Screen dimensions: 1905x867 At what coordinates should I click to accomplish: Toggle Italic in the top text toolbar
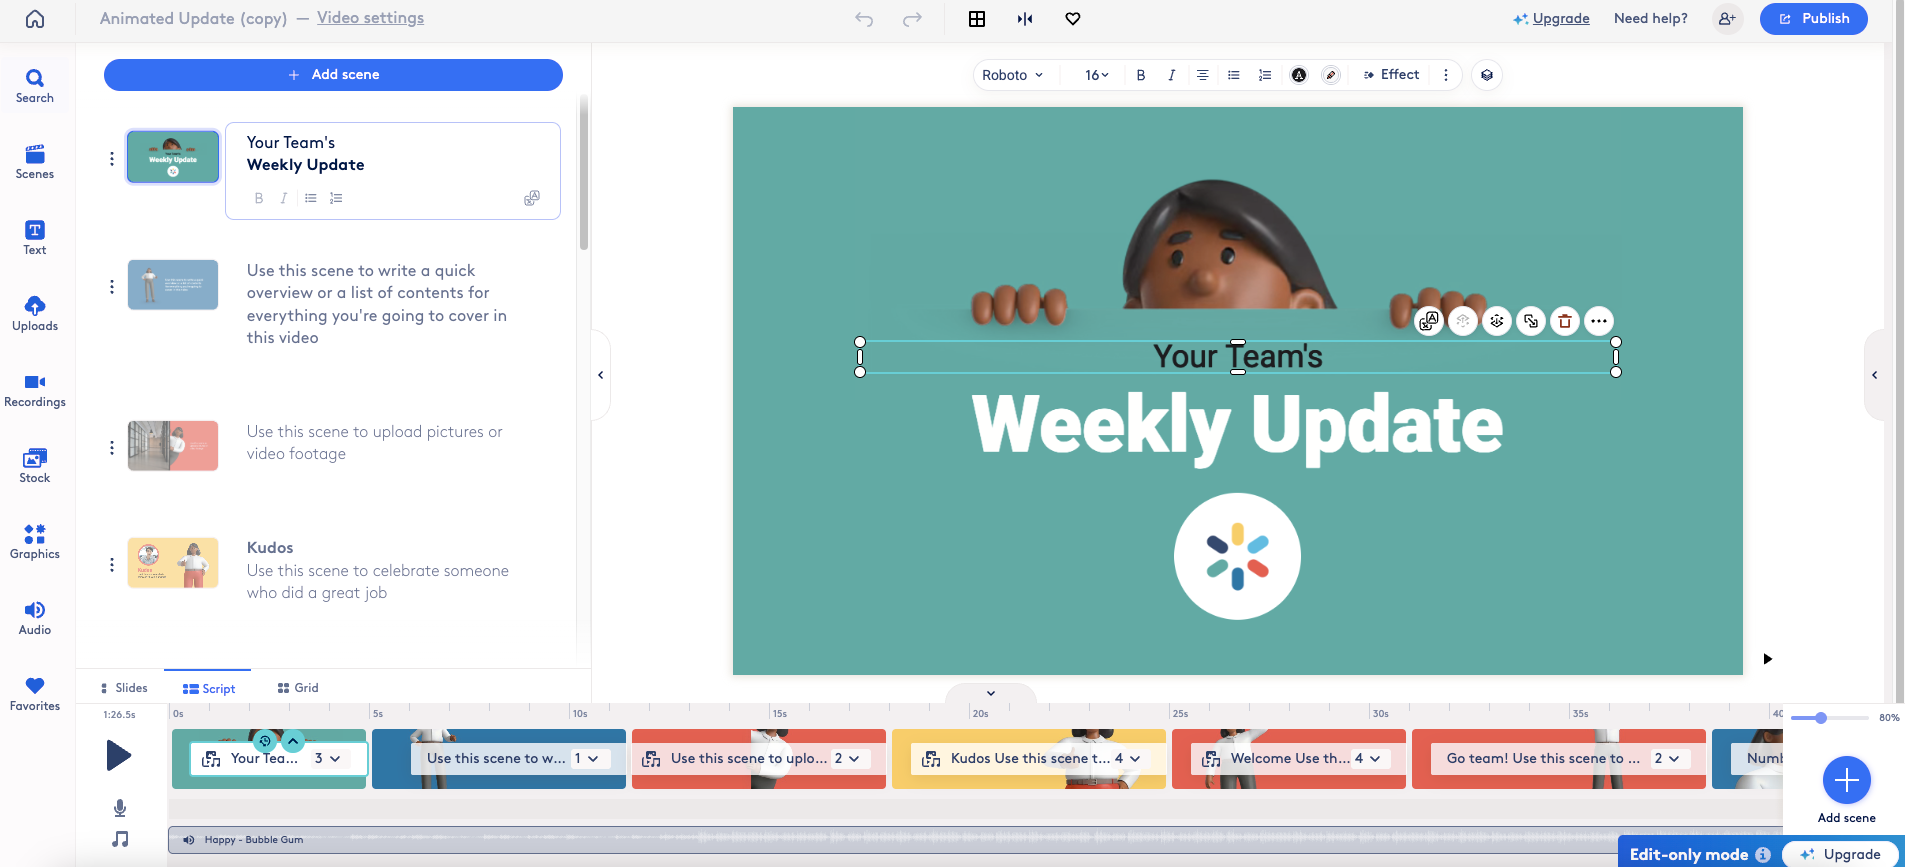1171,75
